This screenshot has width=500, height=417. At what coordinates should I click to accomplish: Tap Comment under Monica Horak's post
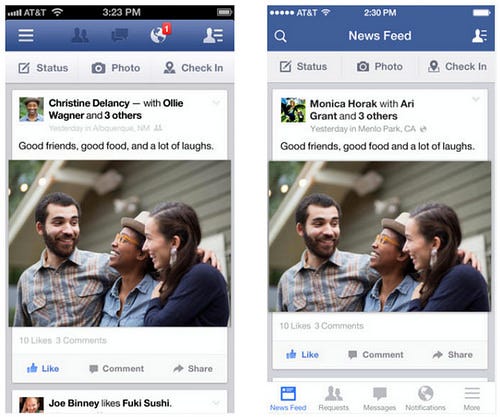click(x=376, y=355)
